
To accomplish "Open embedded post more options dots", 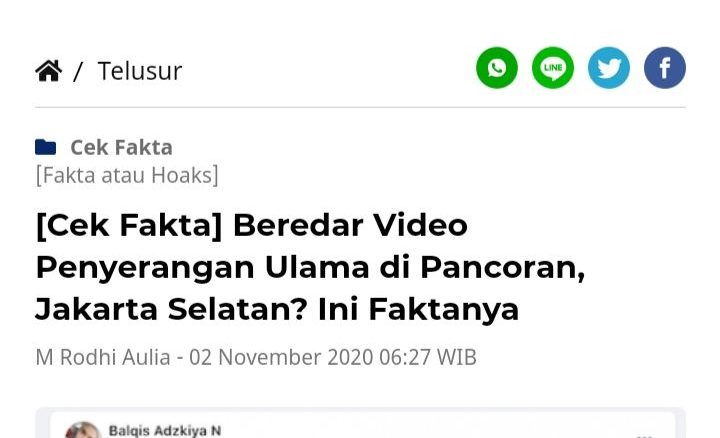I will coord(645,435).
